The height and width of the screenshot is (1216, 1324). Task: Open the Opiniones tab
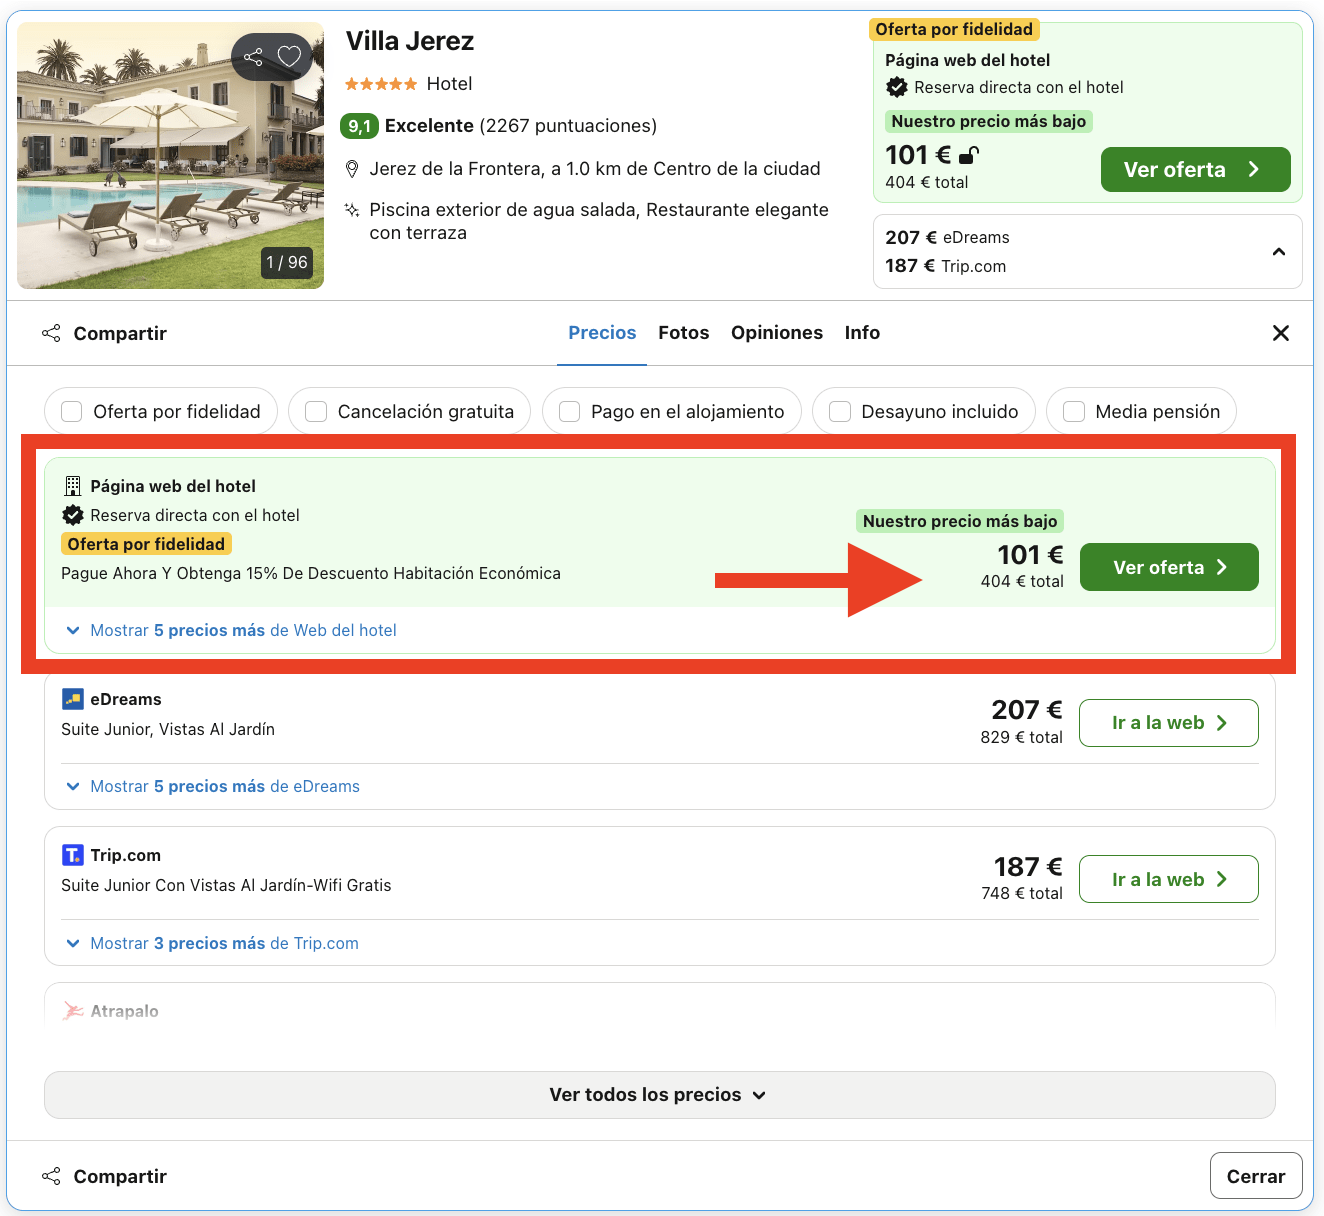tap(777, 332)
